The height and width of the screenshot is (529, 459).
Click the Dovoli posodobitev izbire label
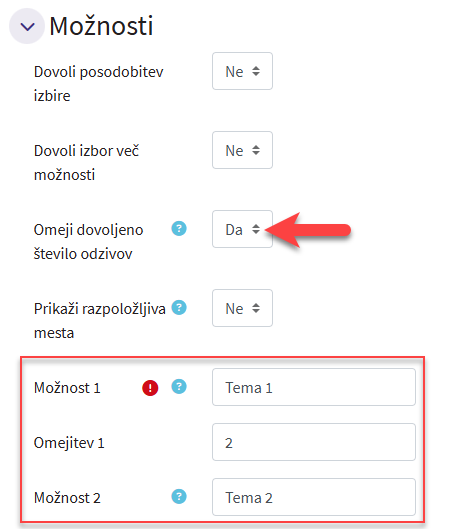(x=98, y=84)
